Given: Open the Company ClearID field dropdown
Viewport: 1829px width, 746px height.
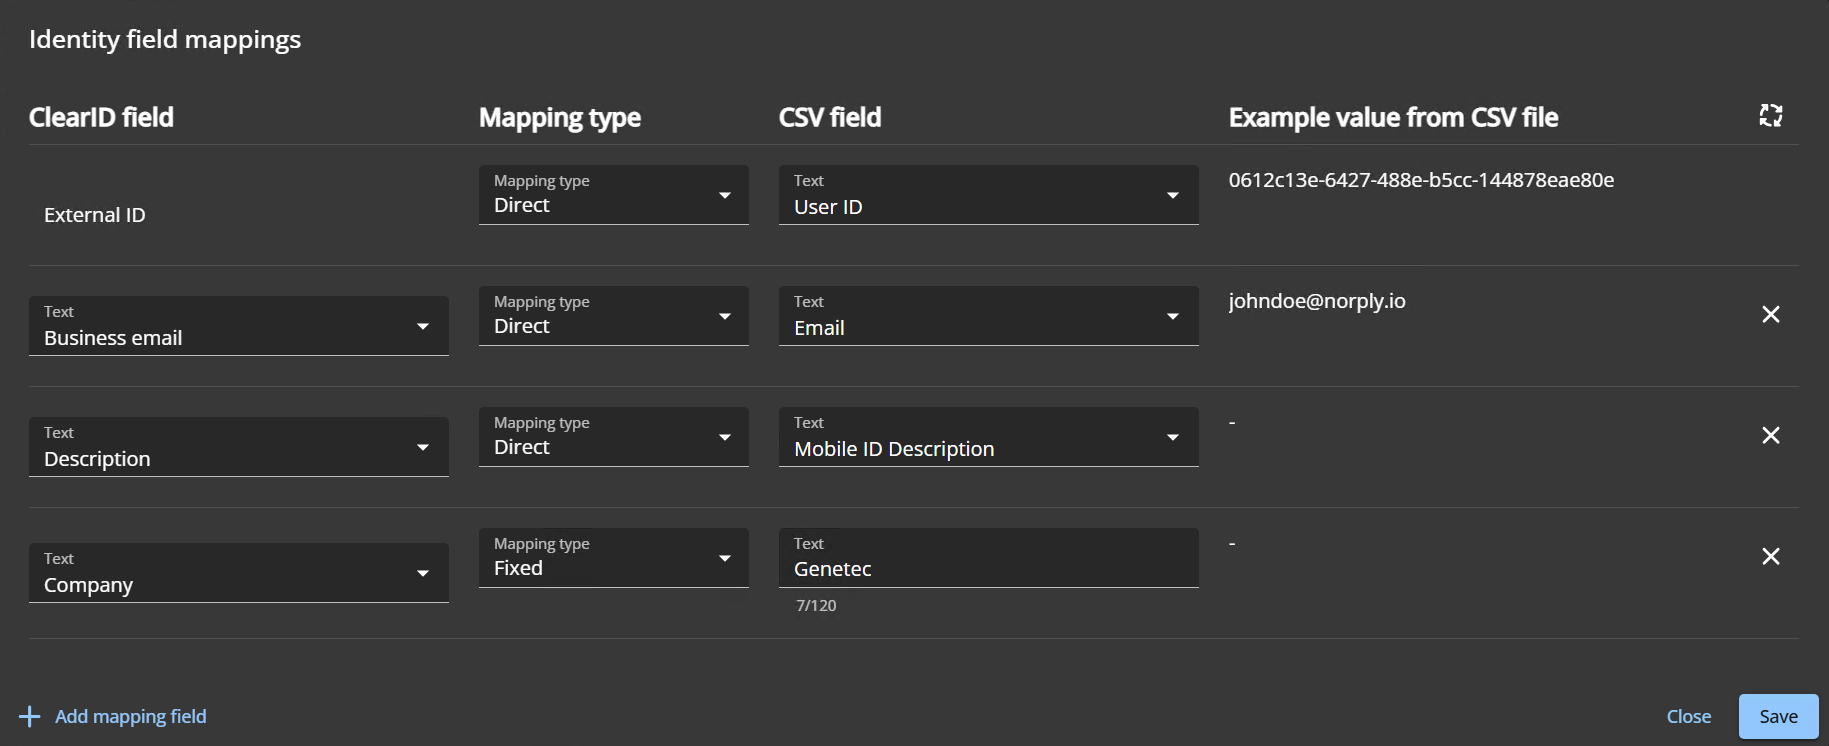Looking at the screenshot, I should (238, 573).
